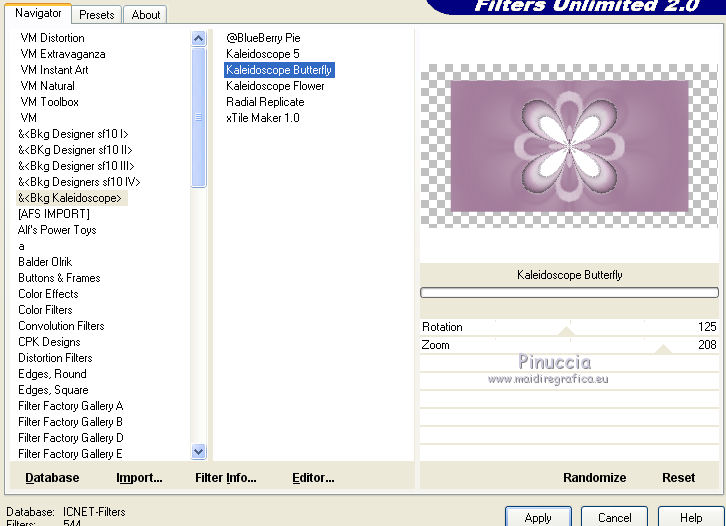Screen dimensions: 726x526
Task: Select Edges, Round category
Action: click(x=52, y=374)
